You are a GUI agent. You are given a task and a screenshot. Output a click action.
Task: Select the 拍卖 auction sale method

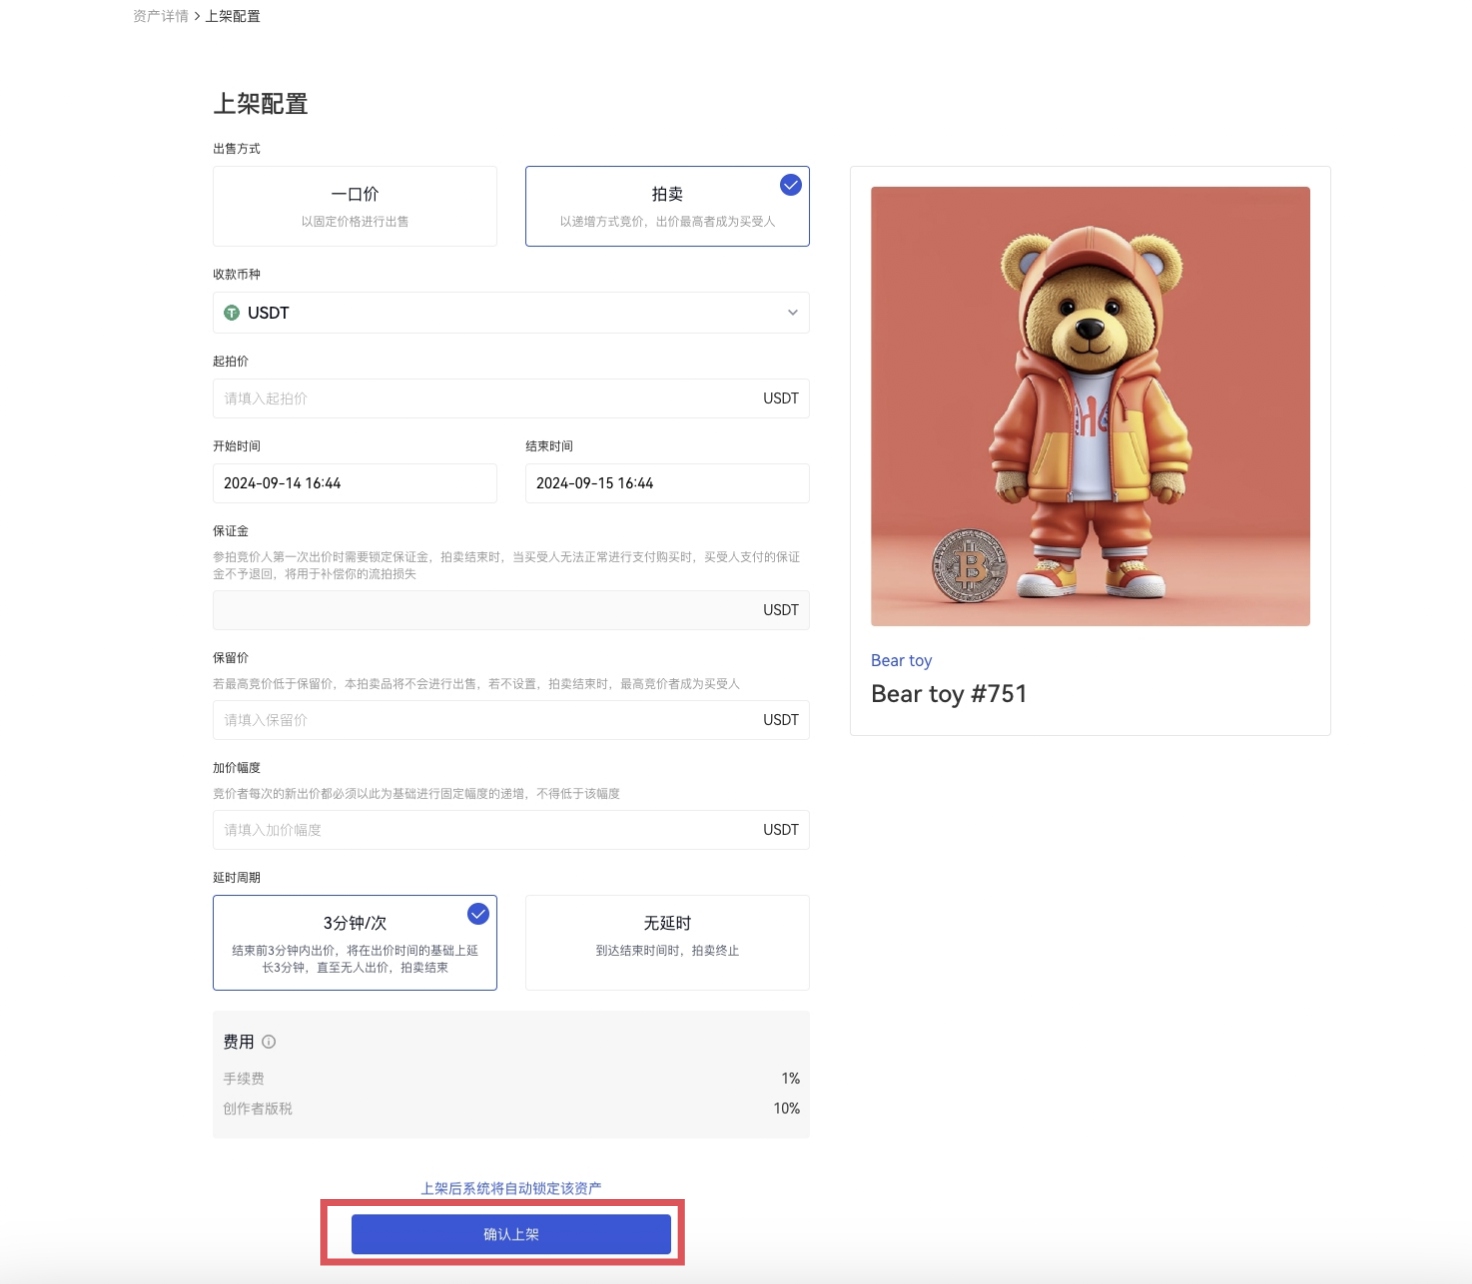point(666,206)
